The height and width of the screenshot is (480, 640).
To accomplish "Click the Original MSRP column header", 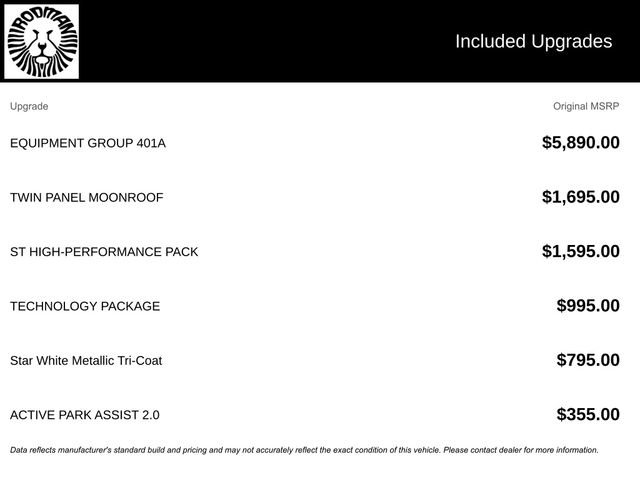I will [586, 106].
